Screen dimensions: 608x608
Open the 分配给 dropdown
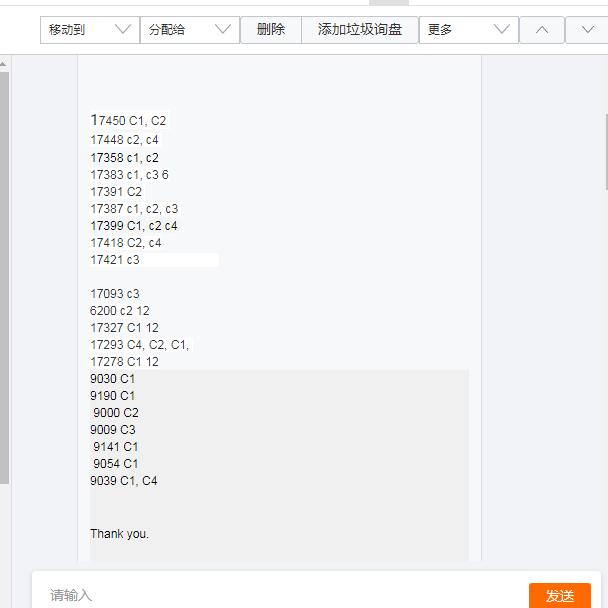pyautogui.click(x=190, y=30)
